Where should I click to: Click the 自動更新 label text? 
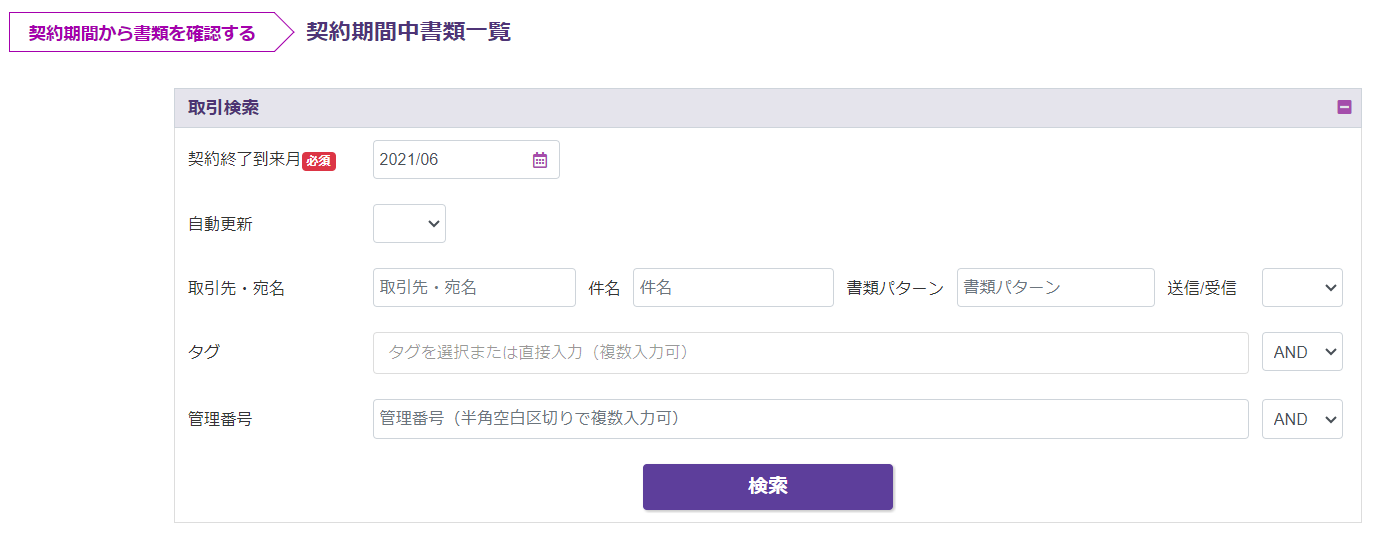coord(220,224)
